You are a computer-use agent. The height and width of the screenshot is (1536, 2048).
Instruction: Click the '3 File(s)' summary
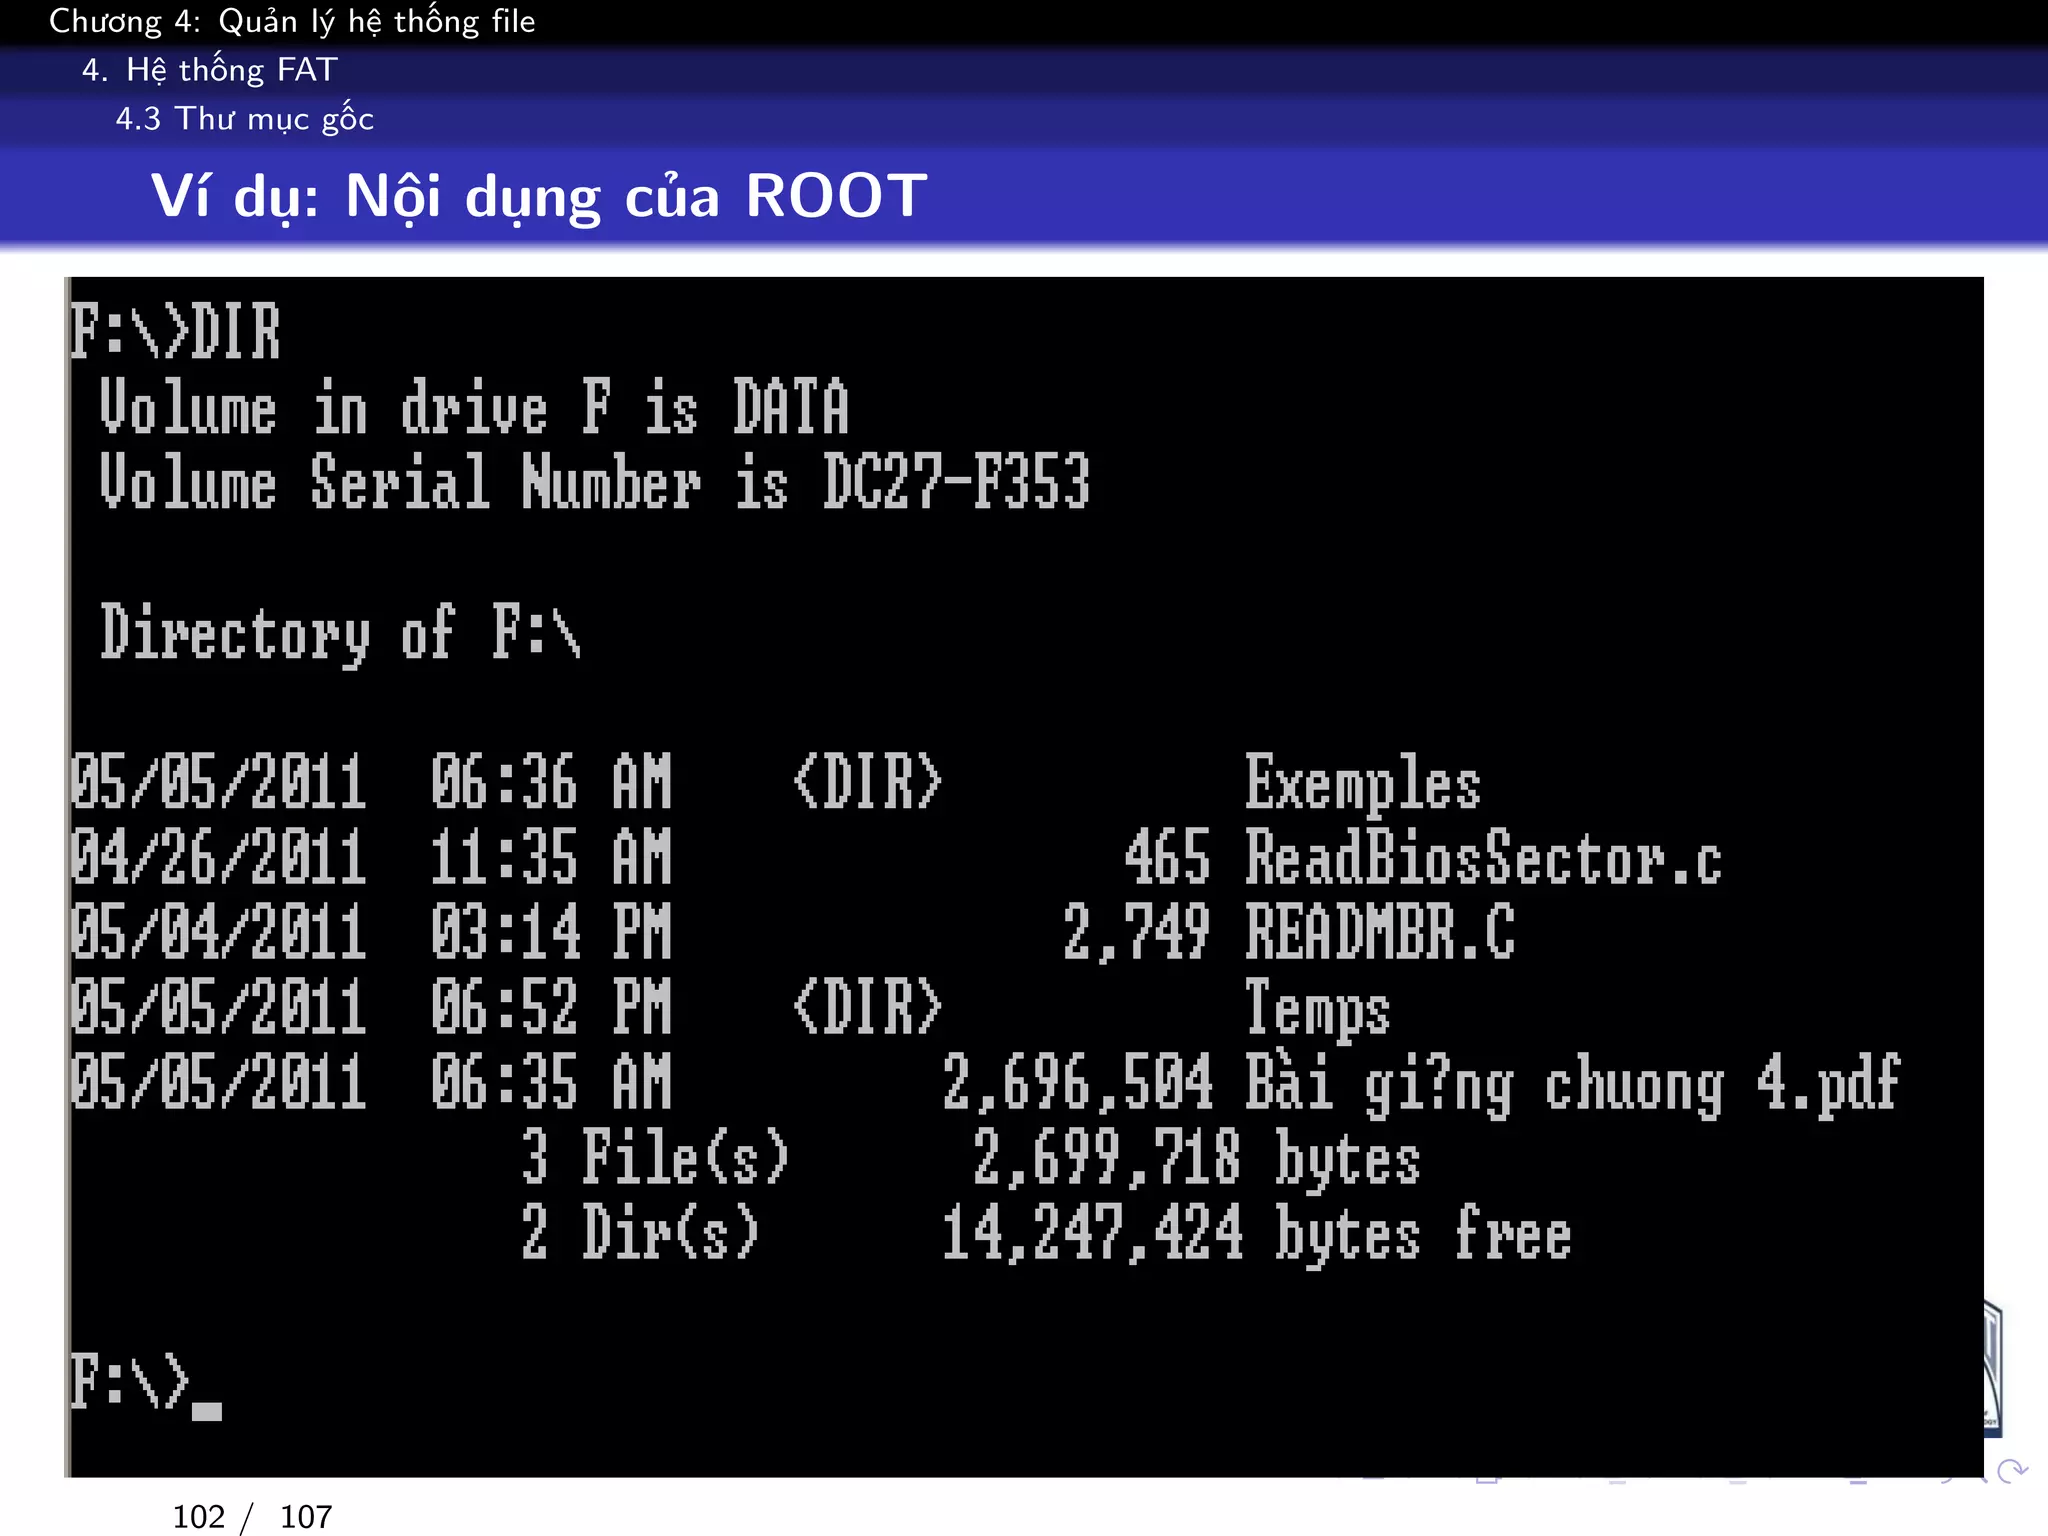(x=655, y=1157)
